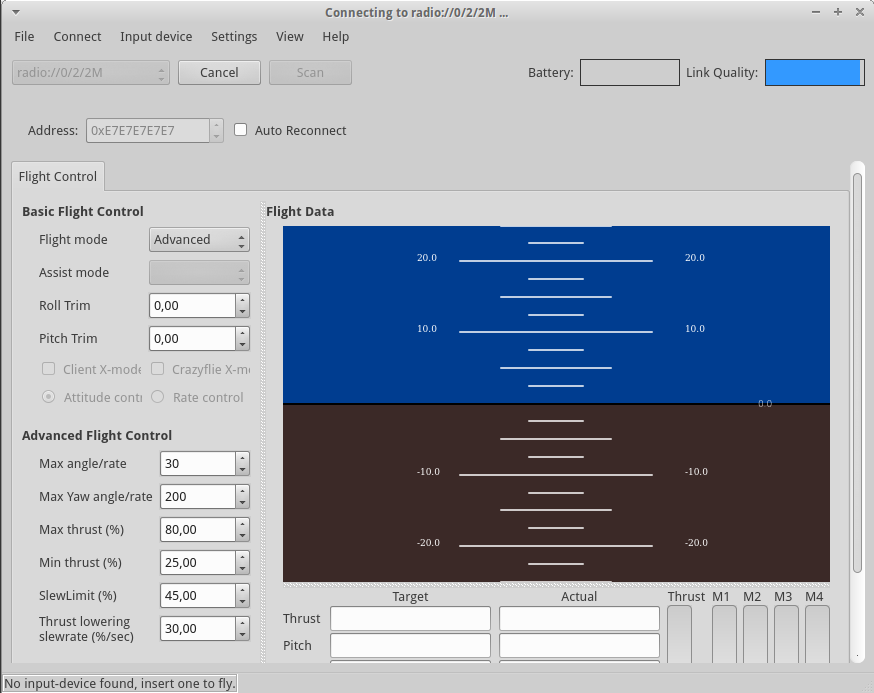Image resolution: width=874 pixels, height=693 pixels.
Task: Increase SlewLimit percentage with up arrow
Action: tap(242, 590)
